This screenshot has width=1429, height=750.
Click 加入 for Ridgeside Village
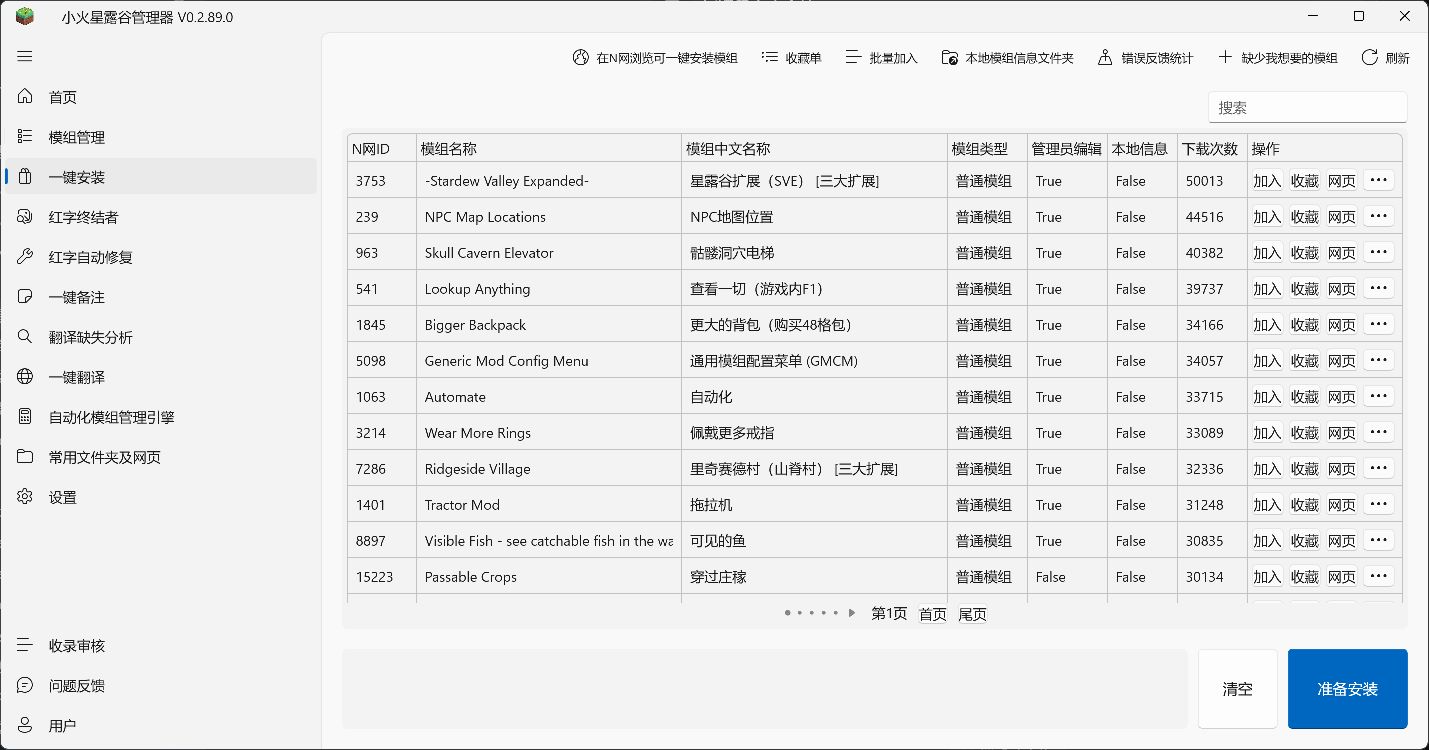tap(1267, 469)
